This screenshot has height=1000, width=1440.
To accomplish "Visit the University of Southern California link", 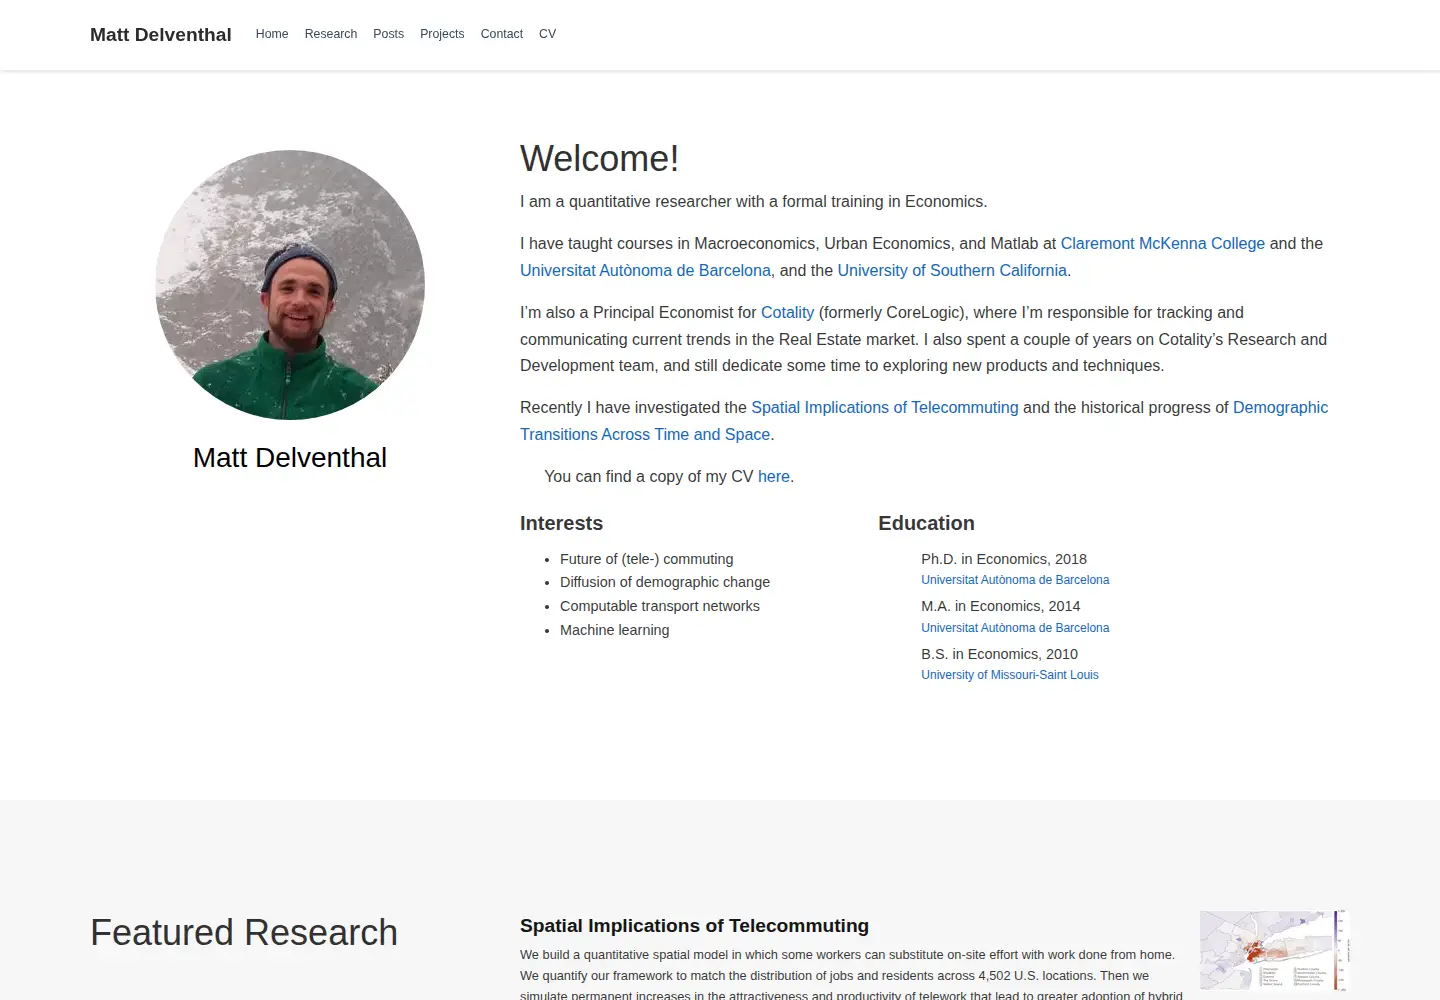I will pos(952,270).
